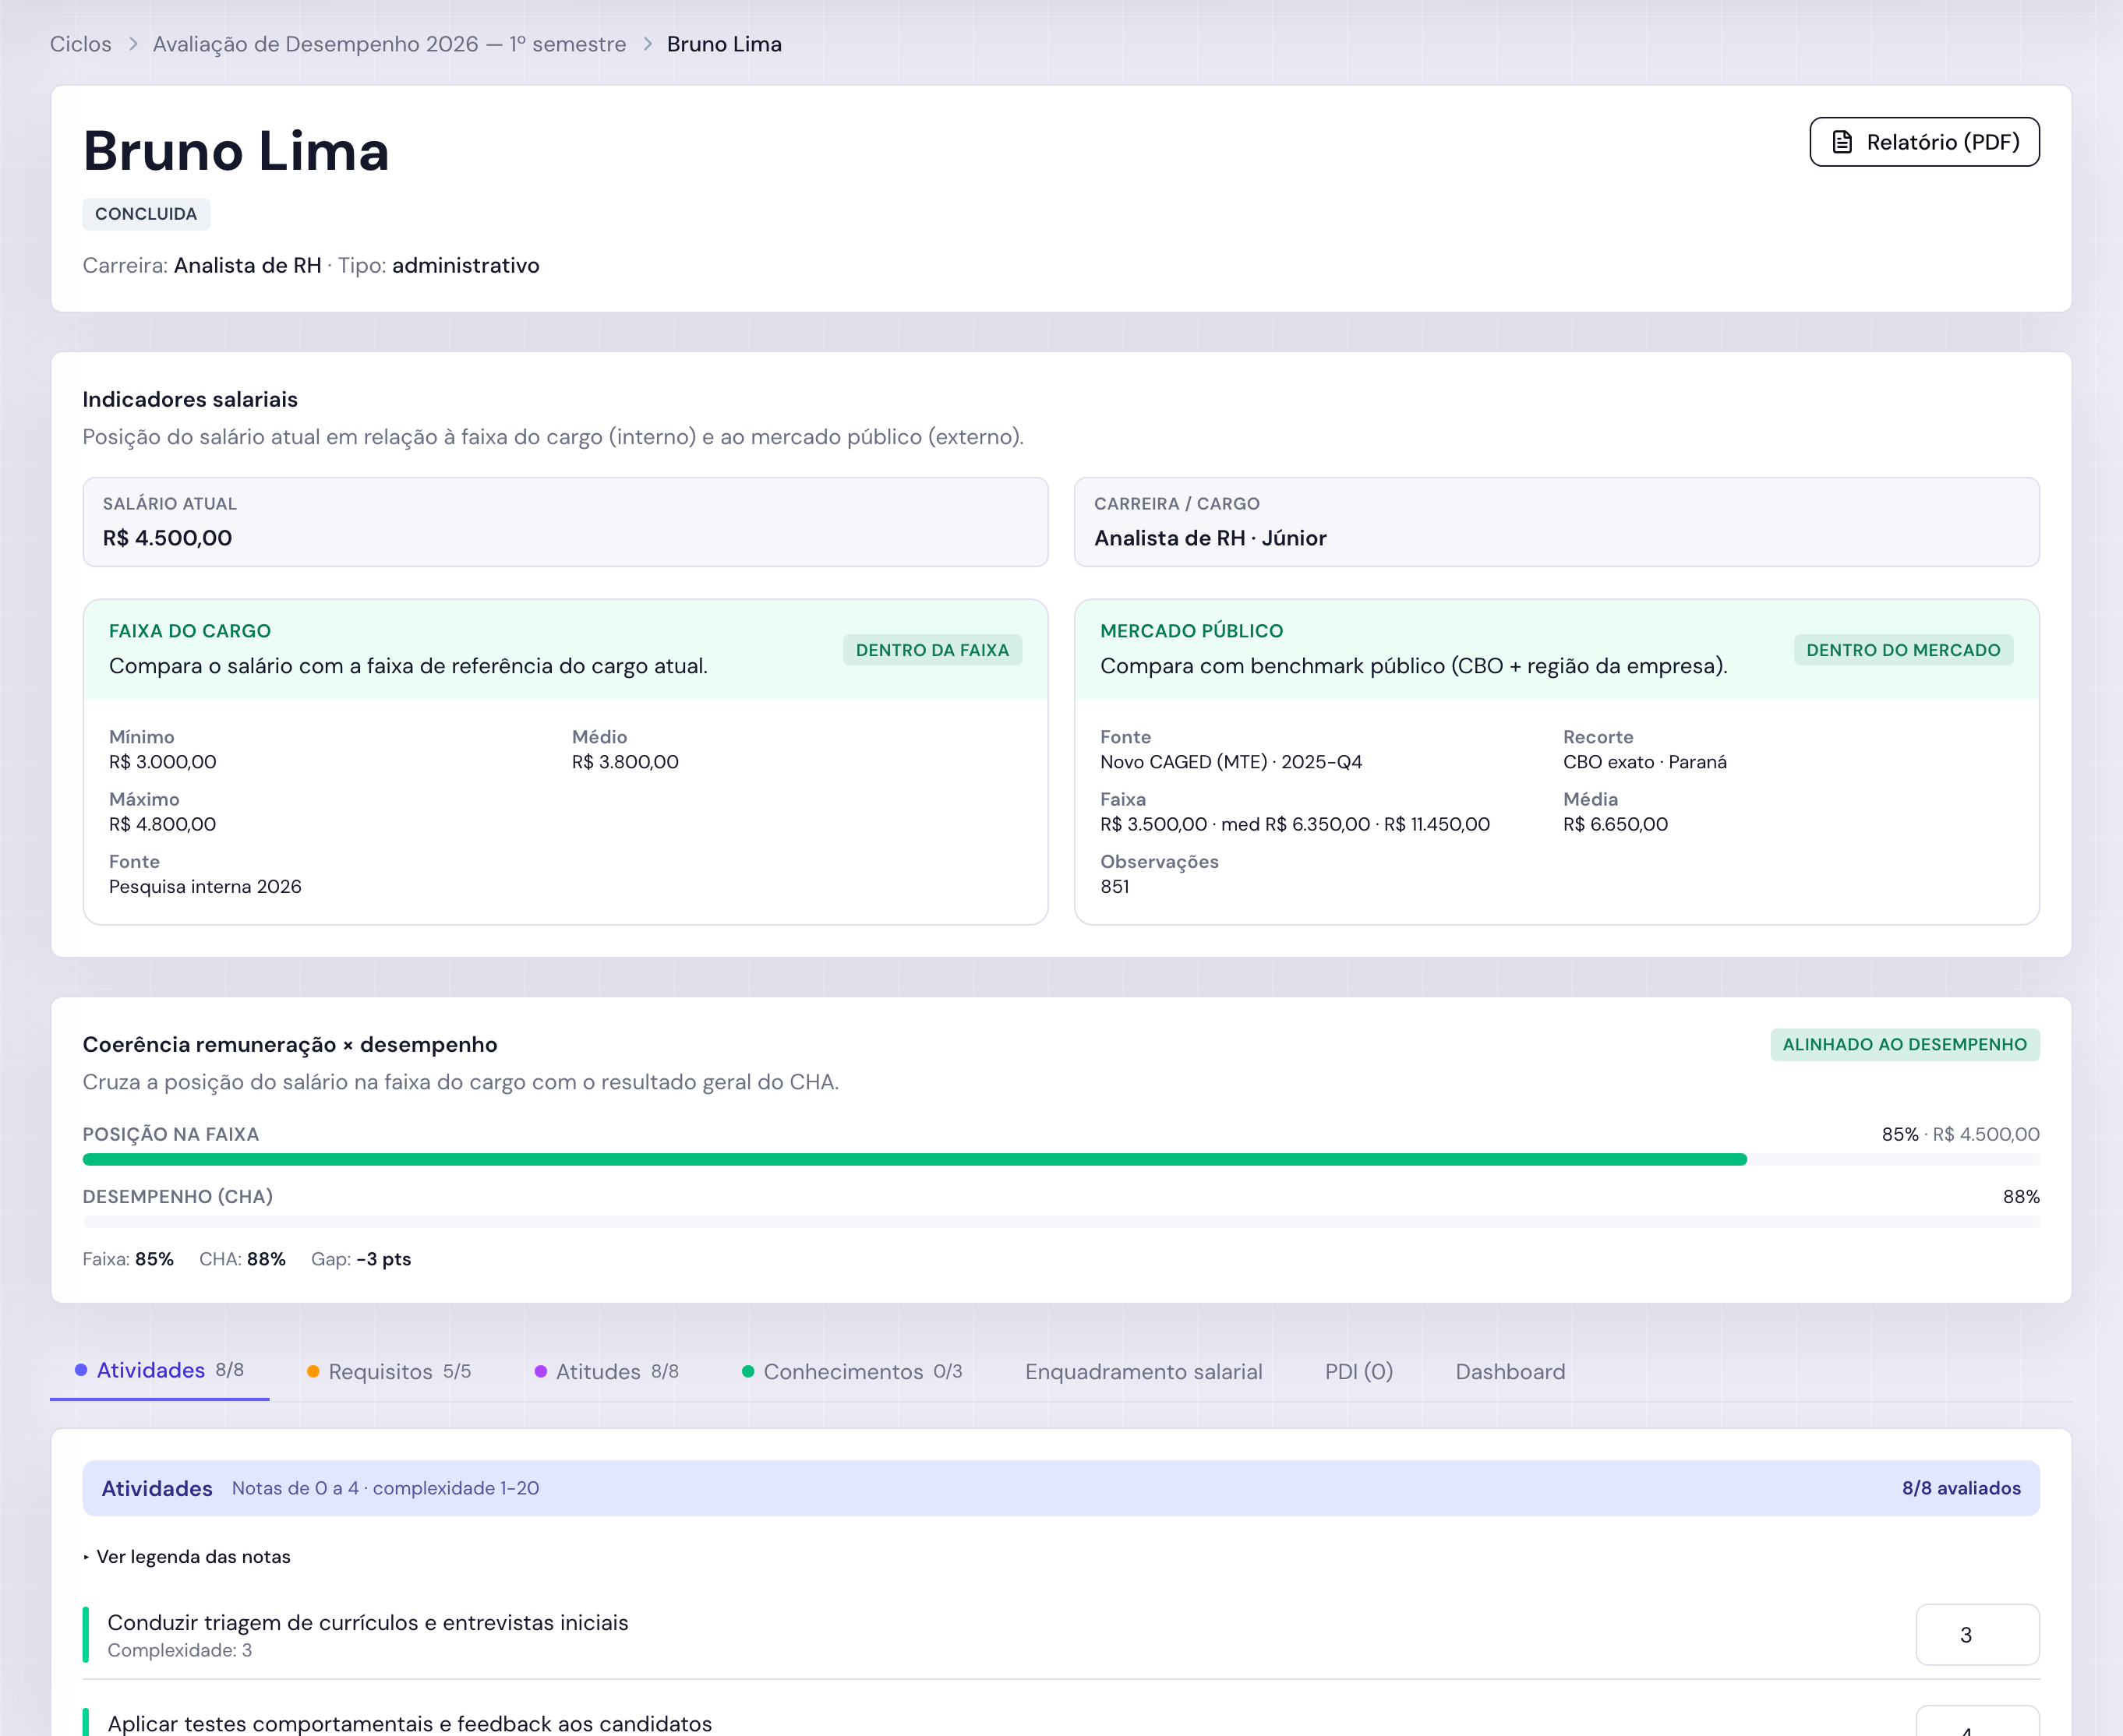Click the ALINHADO AO DESEMPENHO badge

click(1905, 1045)
